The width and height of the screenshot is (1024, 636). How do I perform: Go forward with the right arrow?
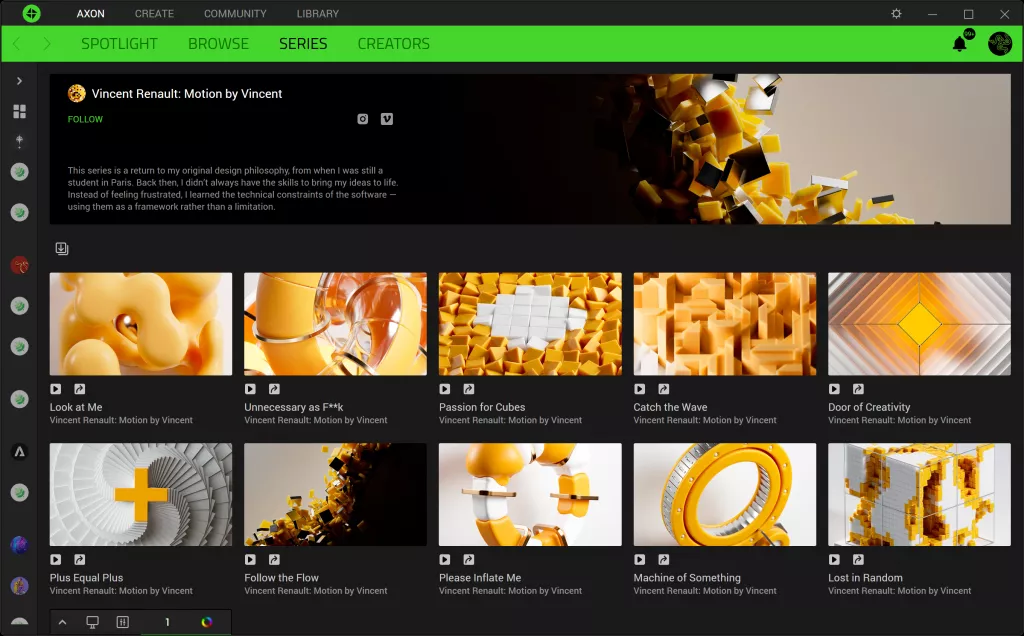(x=46, y=44)
